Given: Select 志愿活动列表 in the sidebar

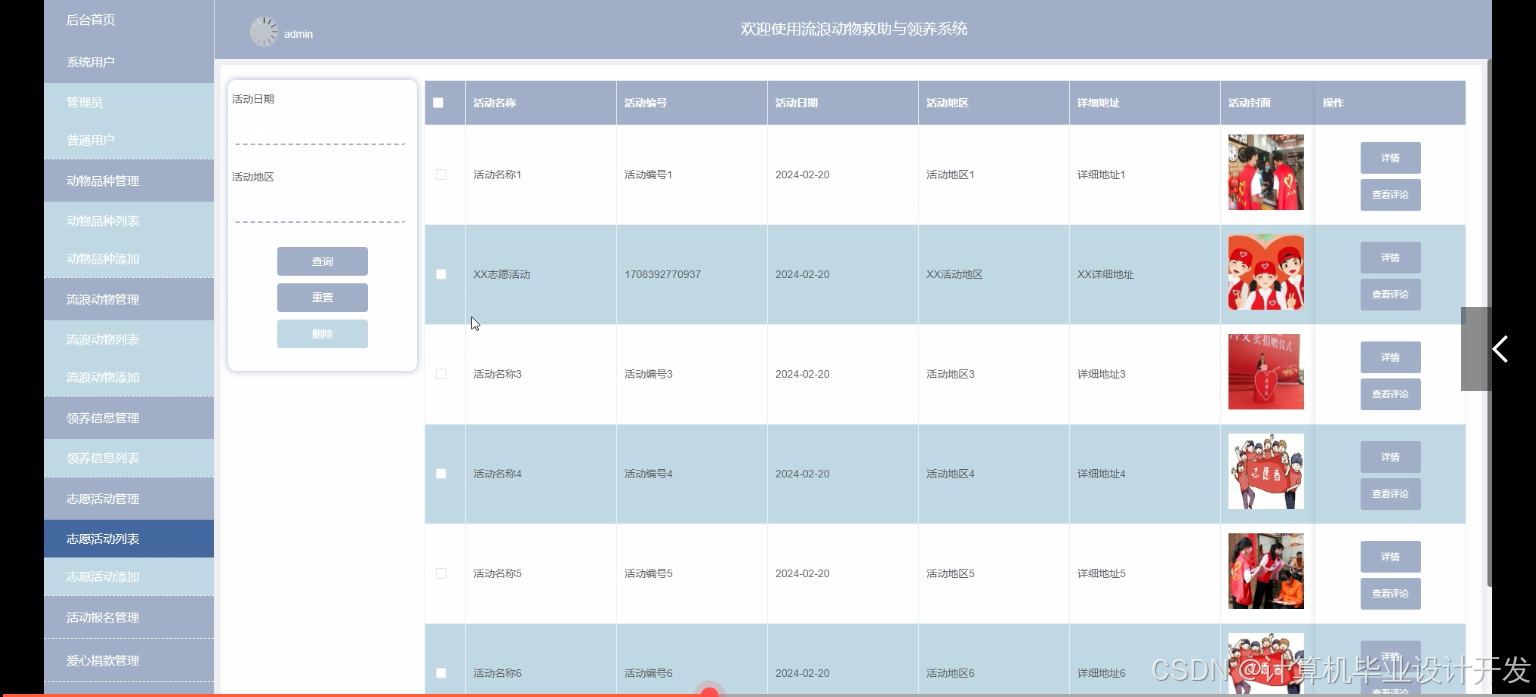Looking at the screenshot, I should 129,539.
